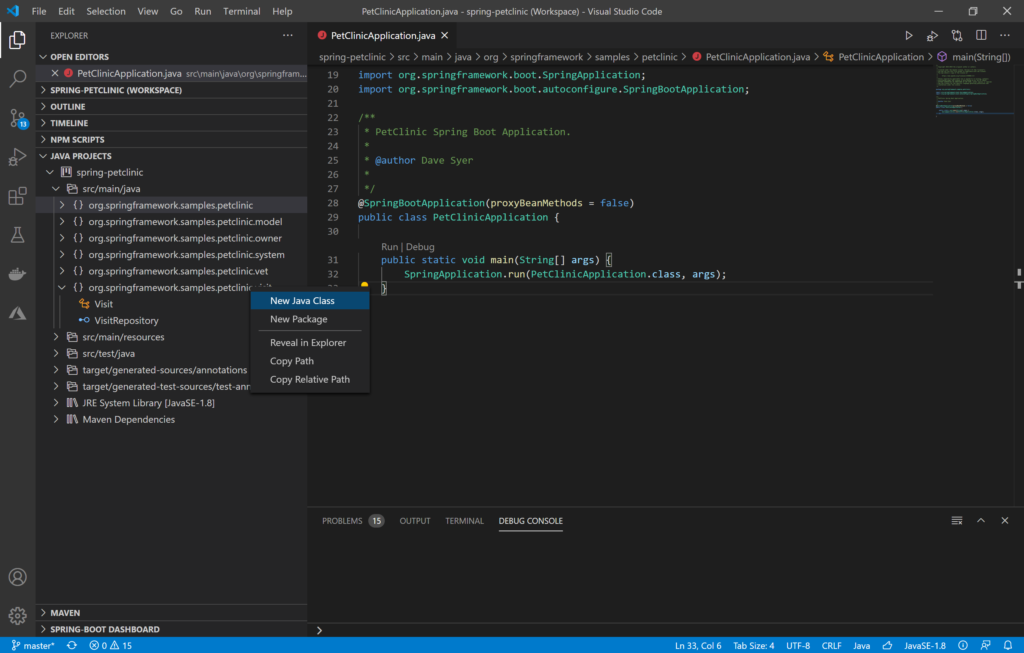Click the Docker icon in the activity bar

click(16, 275)
